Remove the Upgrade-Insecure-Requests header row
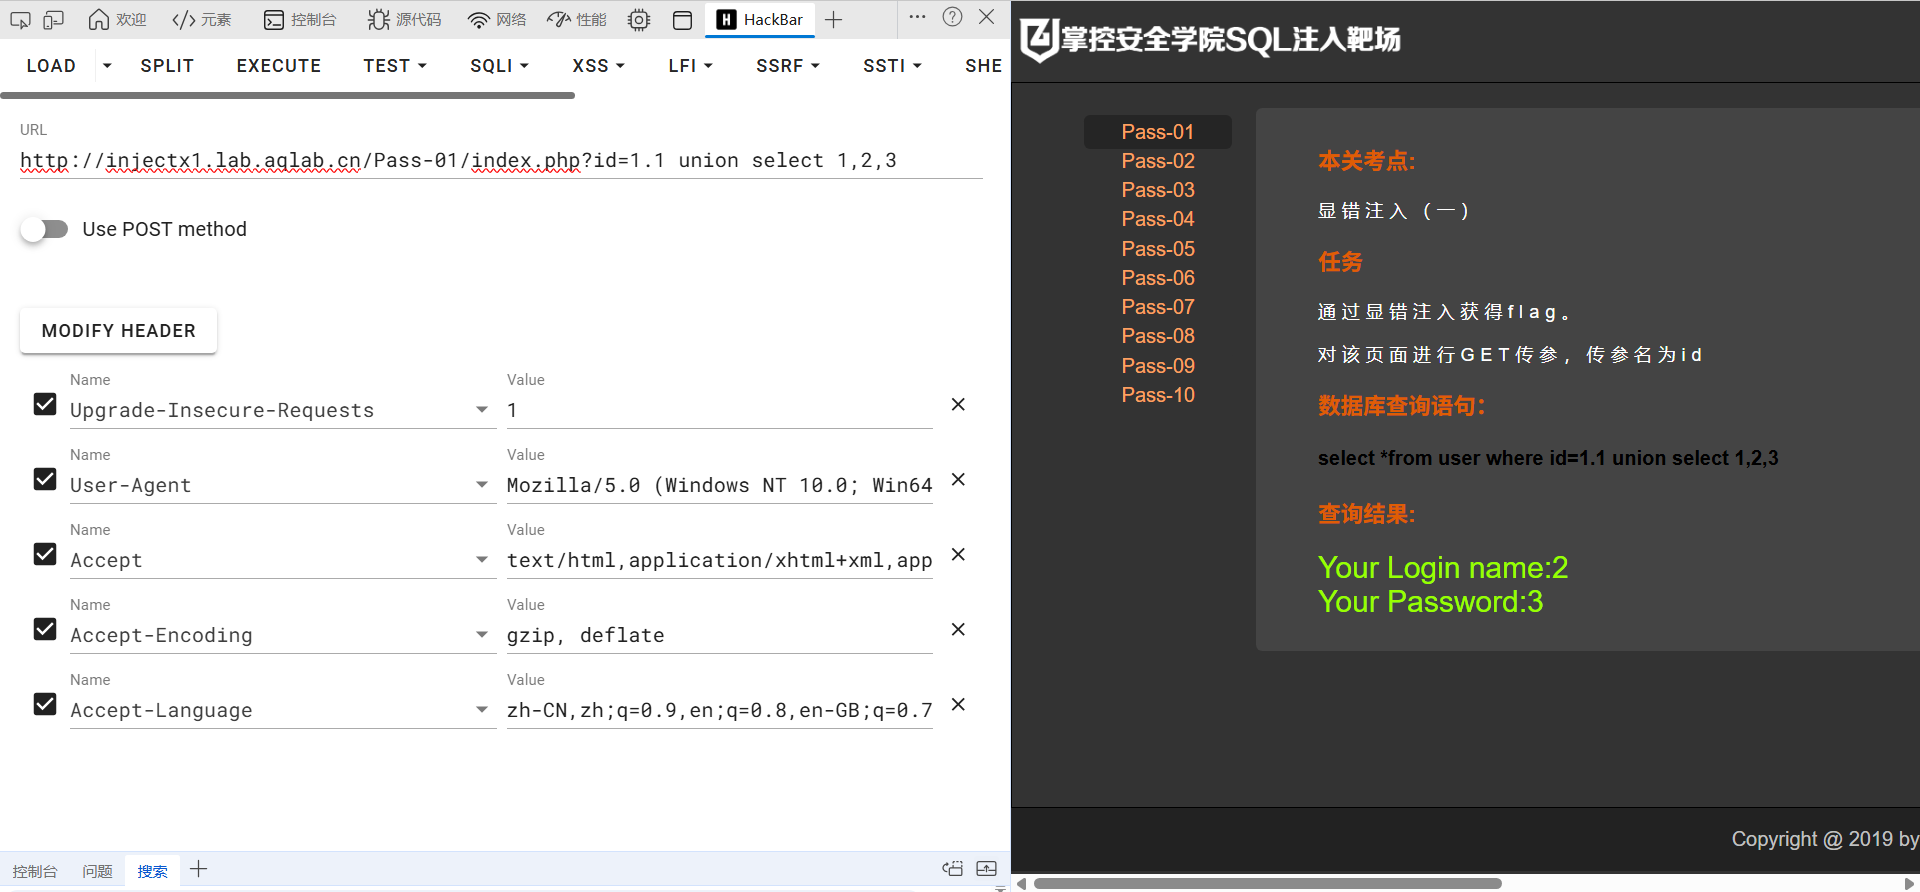The height and width of the screenshot is (892, 1920). click(958, 404)
